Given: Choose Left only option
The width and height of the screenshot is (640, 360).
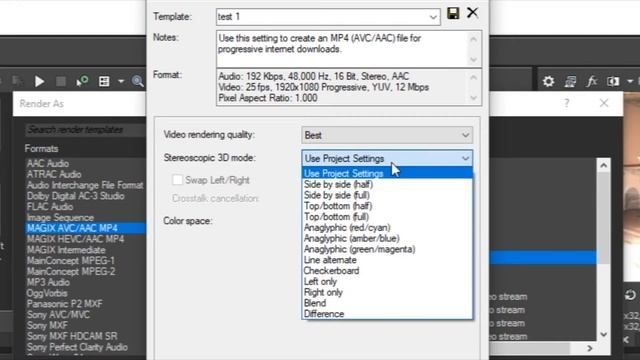Looking at the screenshot, I should (320, 282).
